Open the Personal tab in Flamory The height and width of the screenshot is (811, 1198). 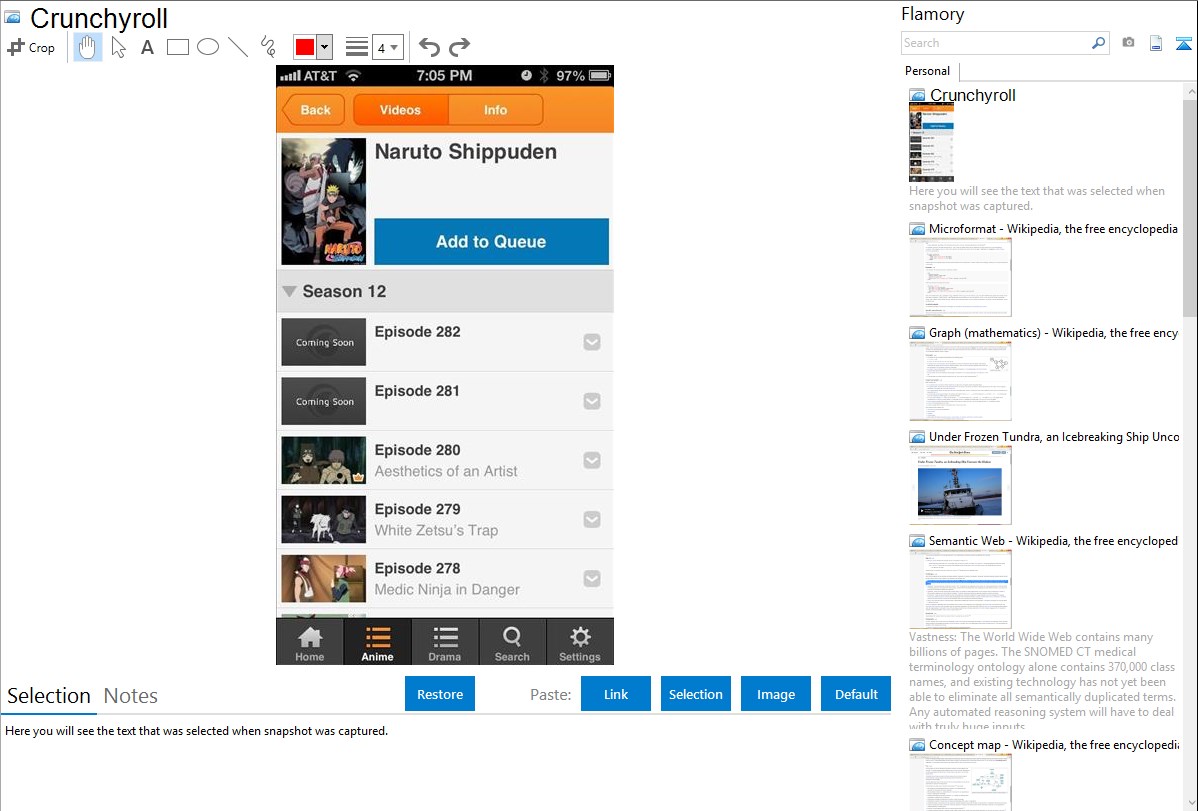point(928,71)
